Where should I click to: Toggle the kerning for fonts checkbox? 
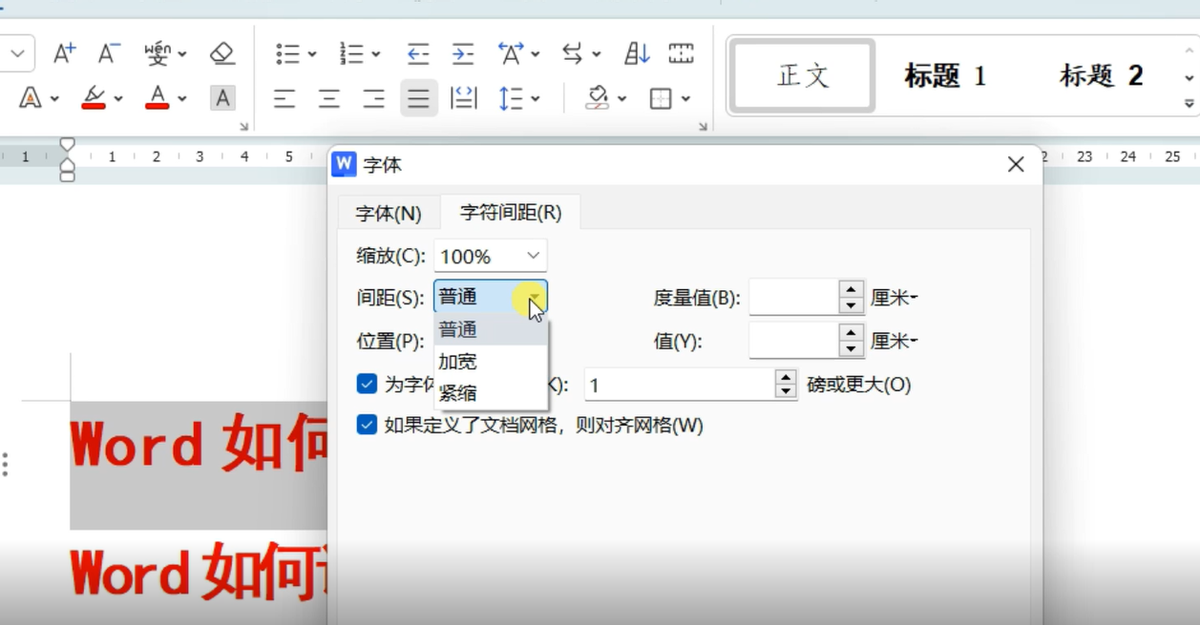click(367, 384)
